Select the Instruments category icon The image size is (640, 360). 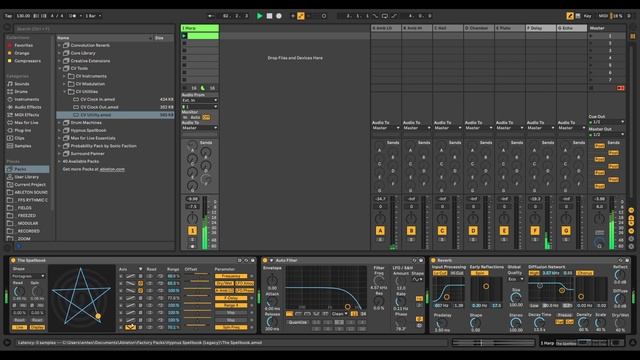pos(10,99)
